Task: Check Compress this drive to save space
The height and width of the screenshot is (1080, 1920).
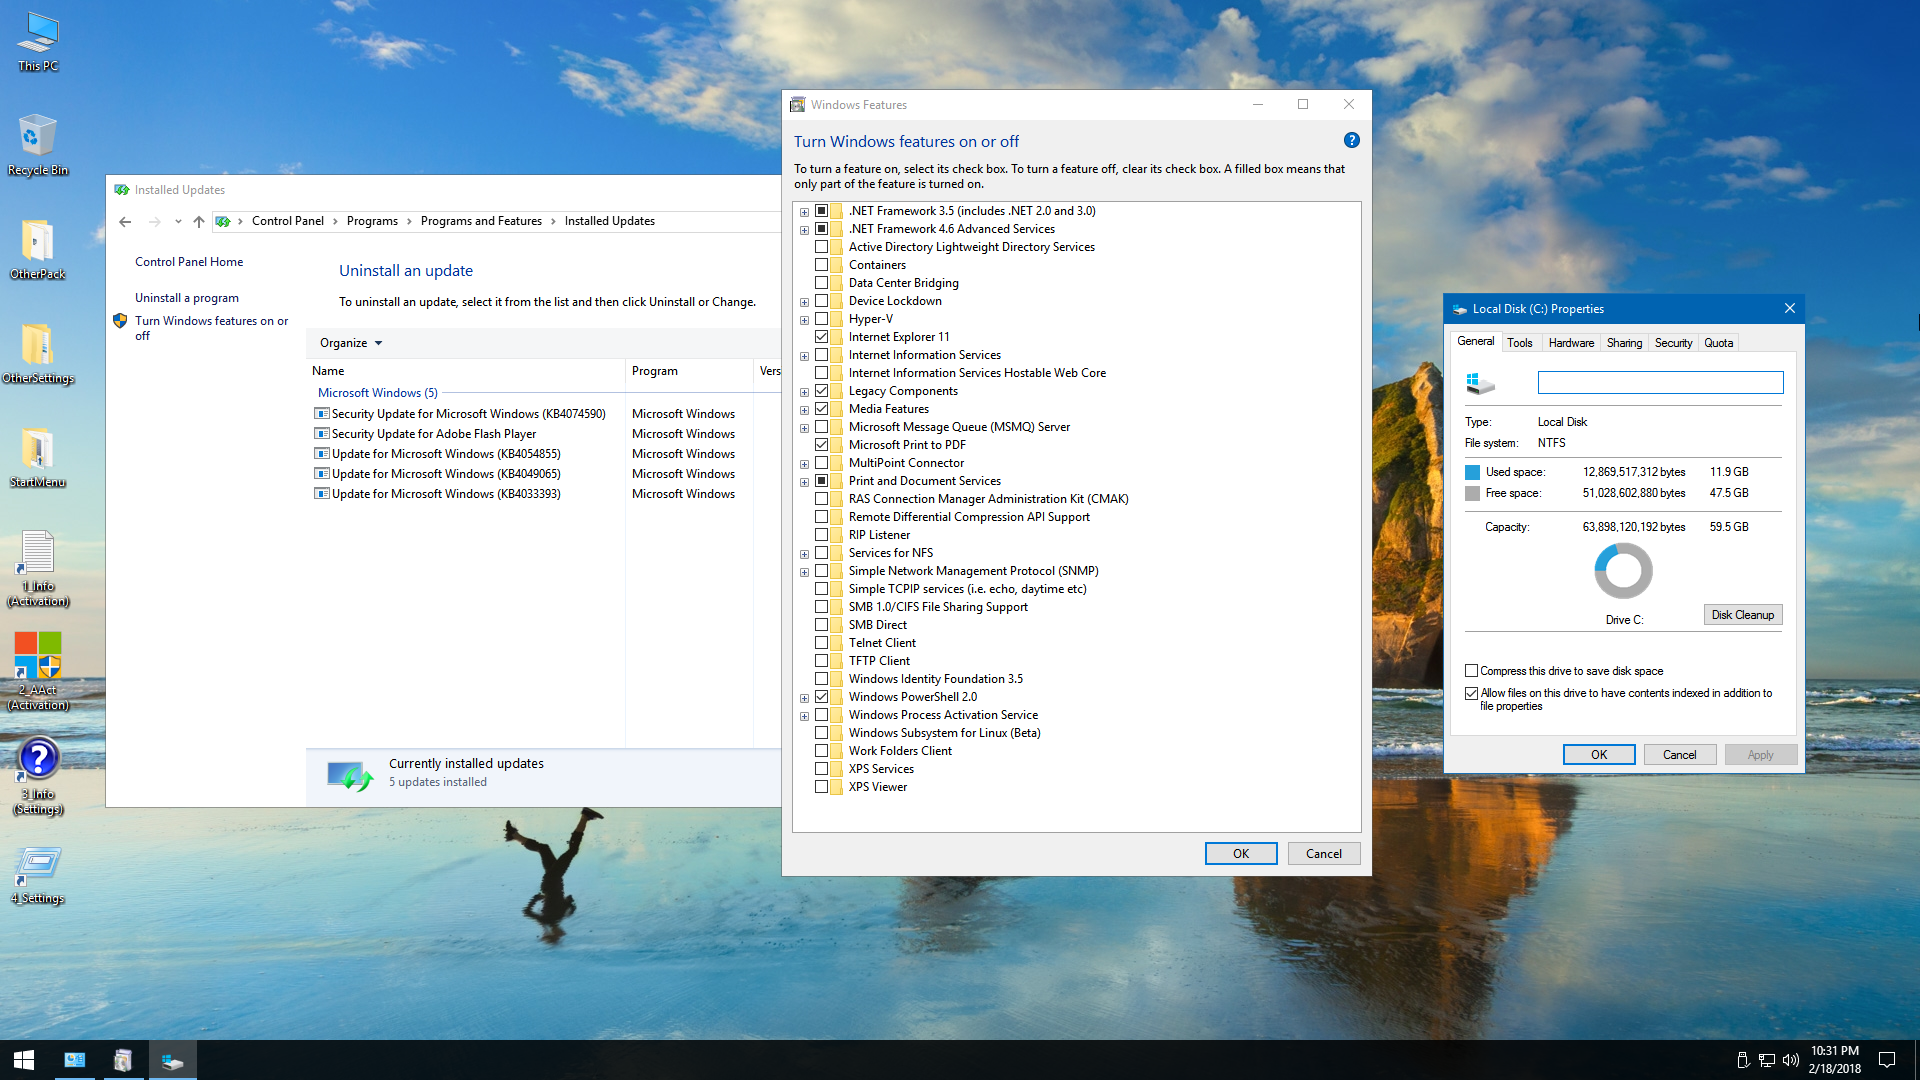Action: tap(1471, 671)
